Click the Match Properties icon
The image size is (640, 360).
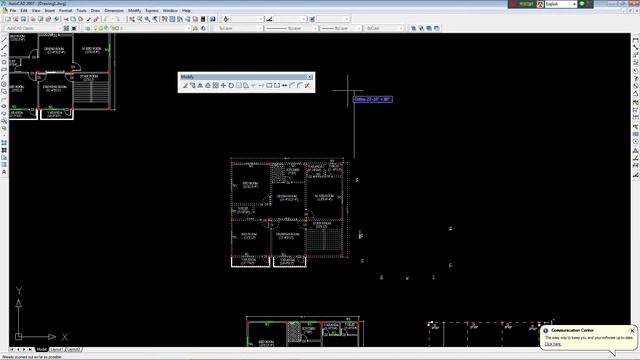coord(89,19)
